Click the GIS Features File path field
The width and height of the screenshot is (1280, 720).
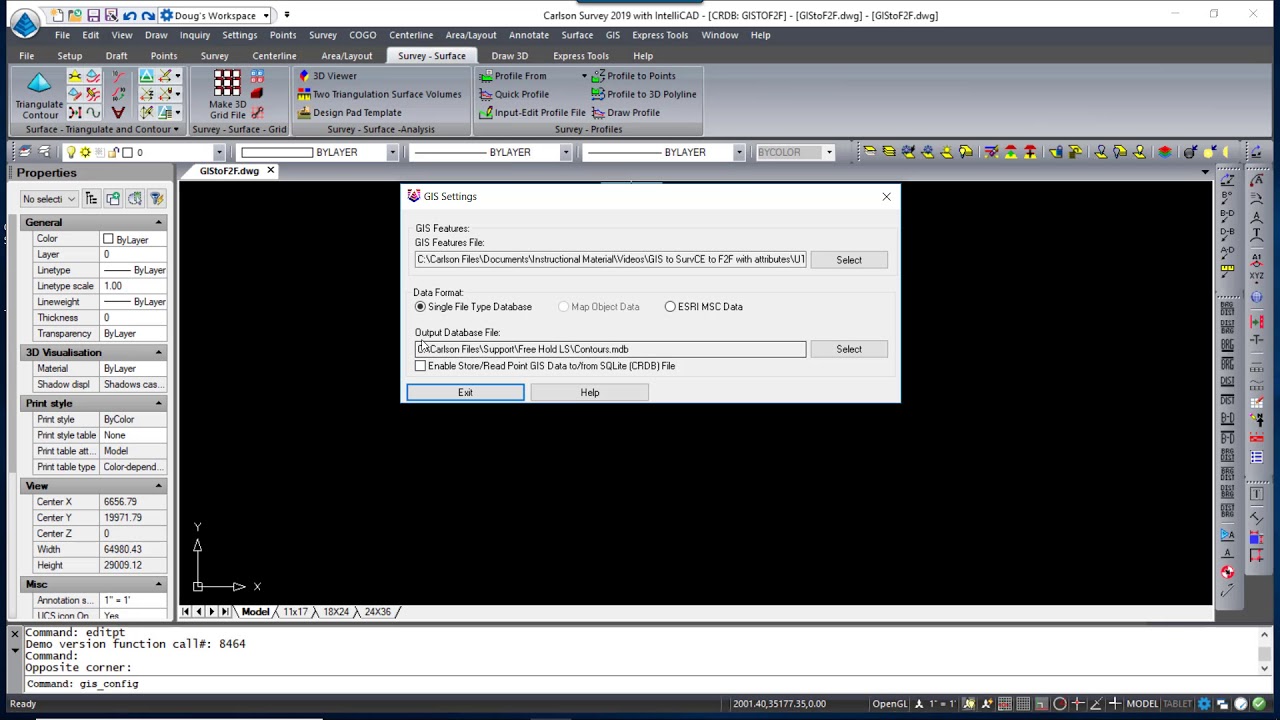pos(610,260)
